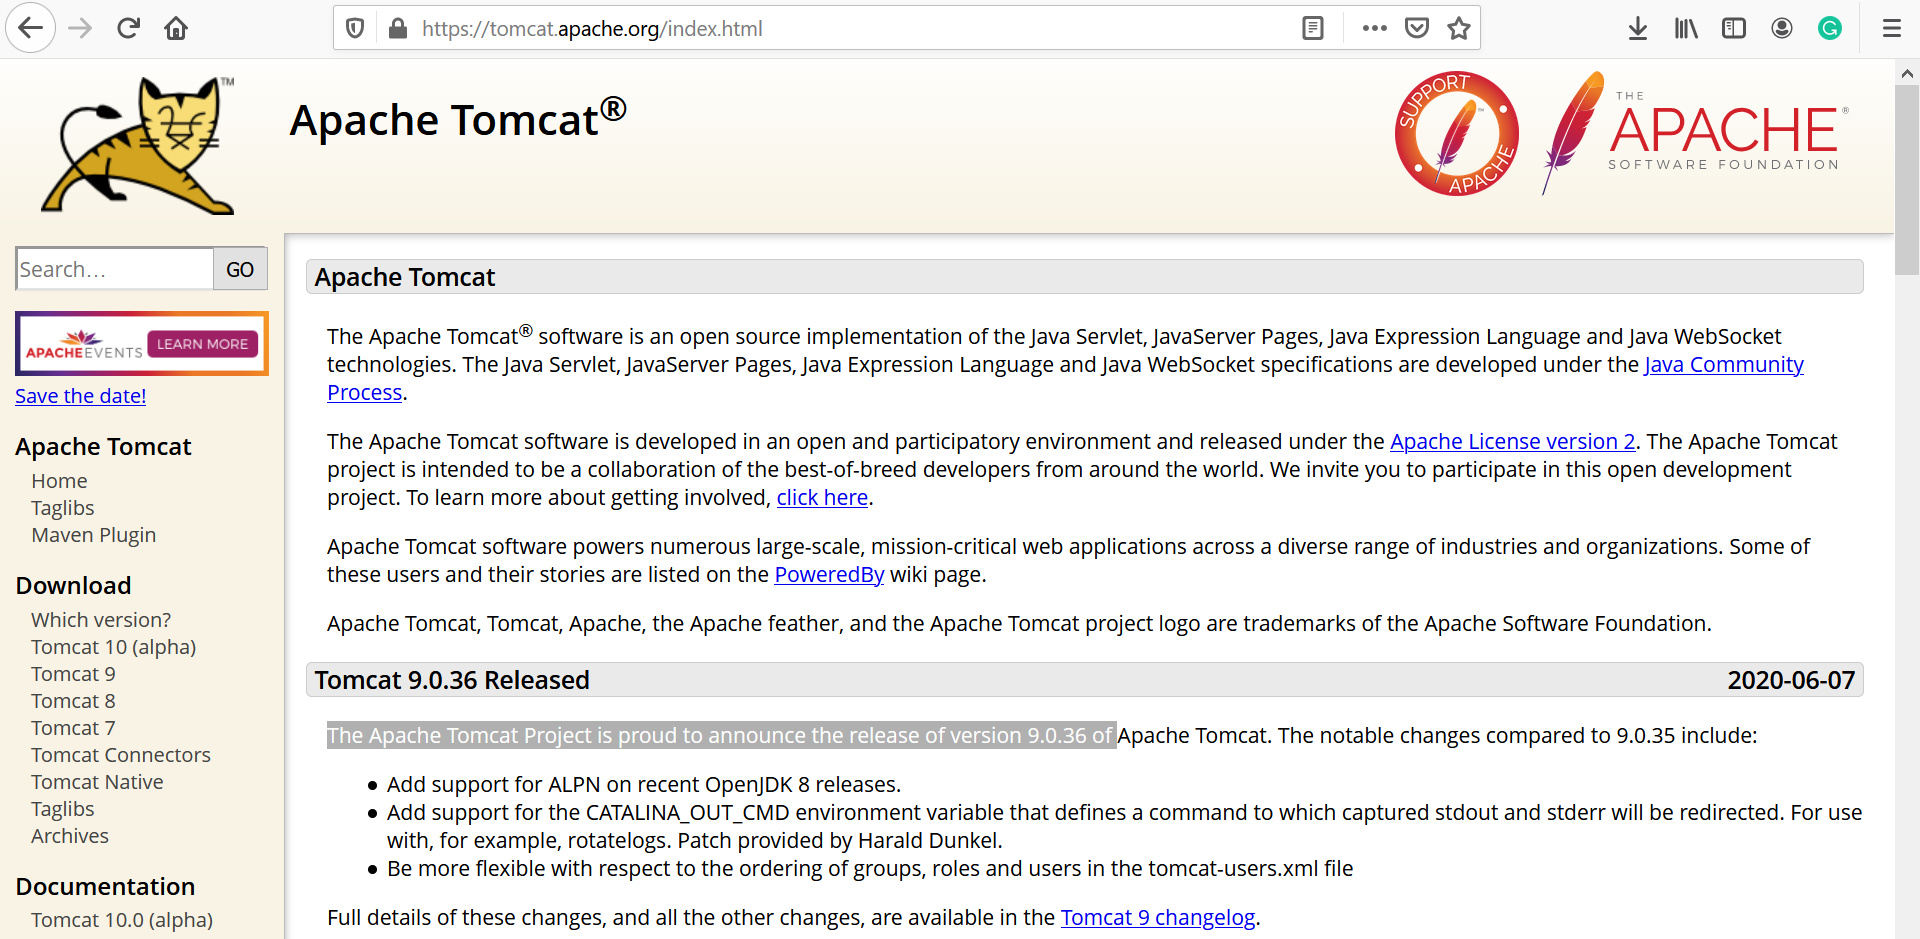The width and height of the screenshot is (1920, 939).
Task: Click the ApacheEvents Learn More banner
Action: [142, 343]
